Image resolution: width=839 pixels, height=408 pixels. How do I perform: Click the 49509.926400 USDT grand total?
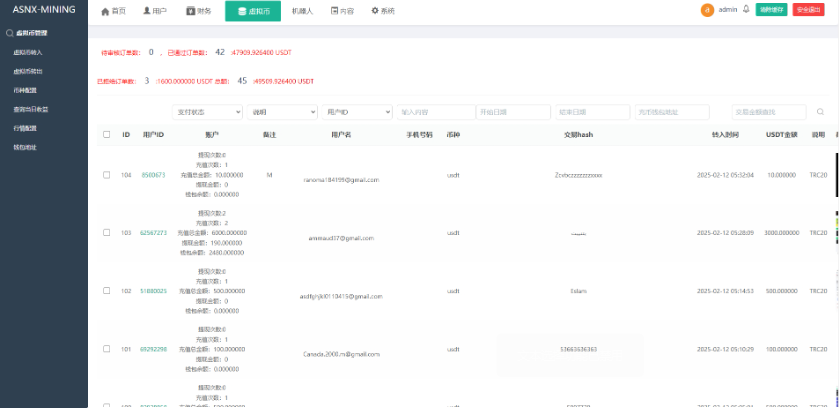point(284,81)
